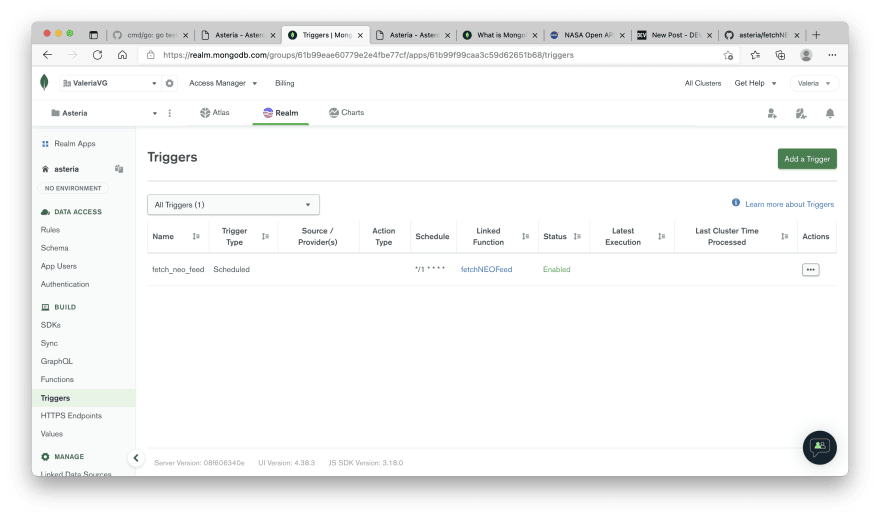Viewport: 880px width, 518px height.
Task: Expand the Access Manager menu
Action: (x=223, y=83)
